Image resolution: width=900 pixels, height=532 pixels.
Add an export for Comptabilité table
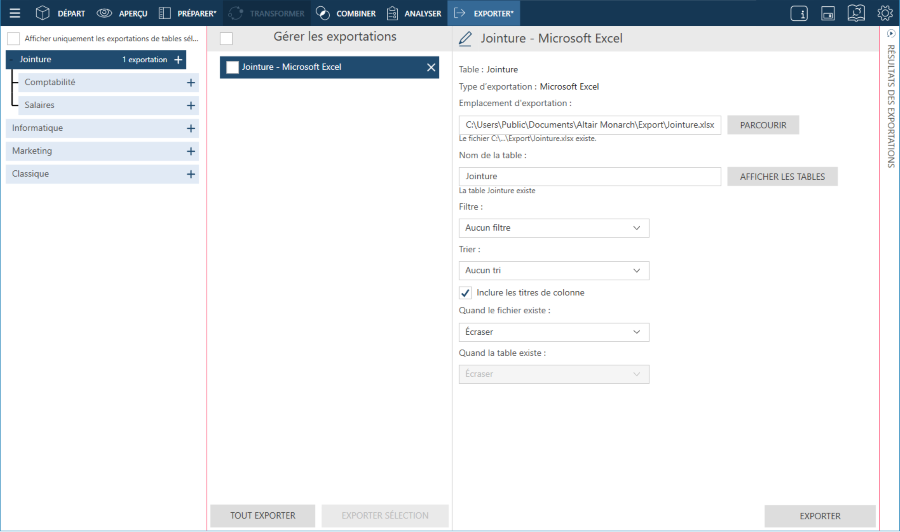point(190,82)
